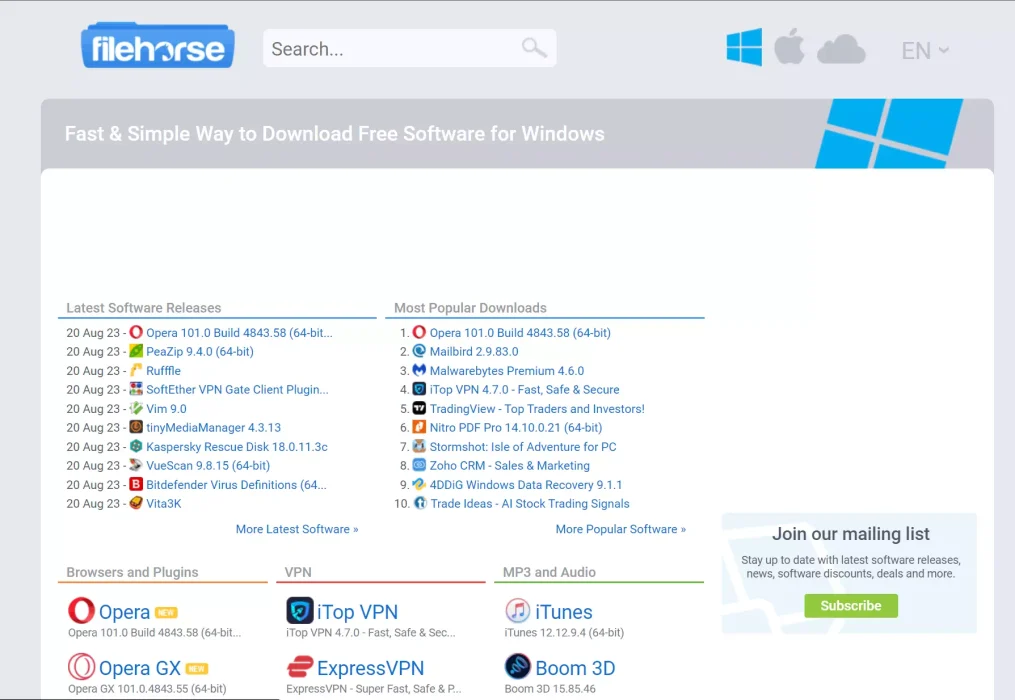Open Mailbird 2.9.83.0 link
1015x700 pixels.
coord(474,352)
